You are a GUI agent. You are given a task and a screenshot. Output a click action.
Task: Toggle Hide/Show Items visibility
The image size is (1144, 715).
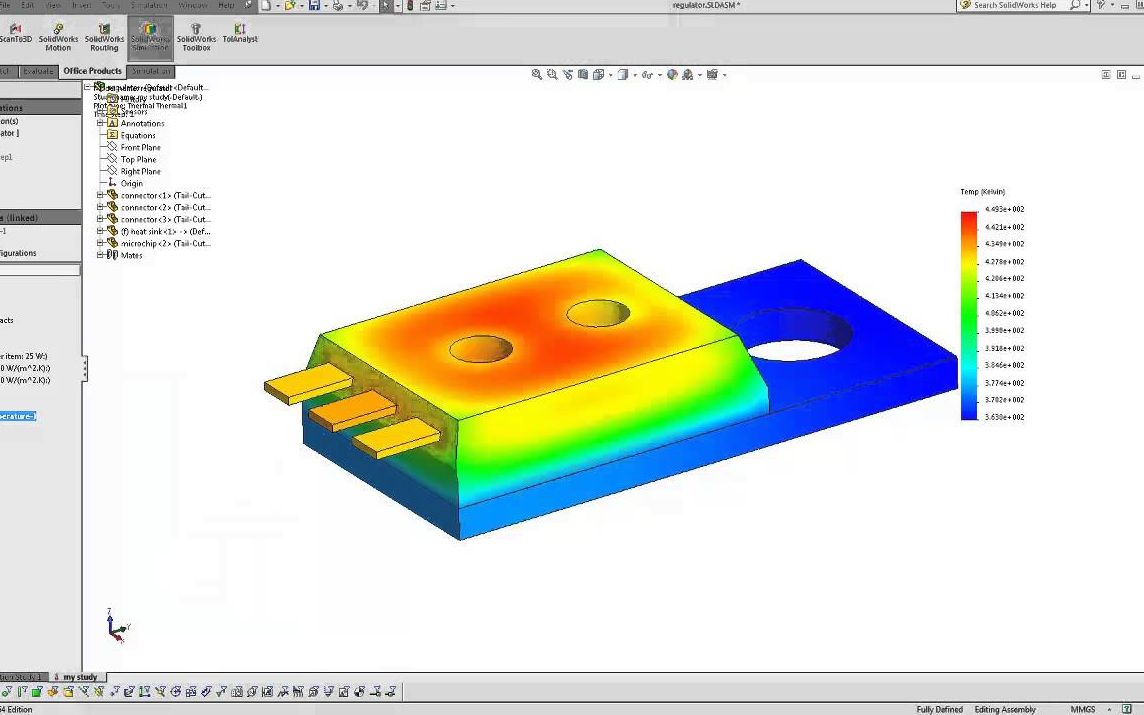[x=647, y=74]
